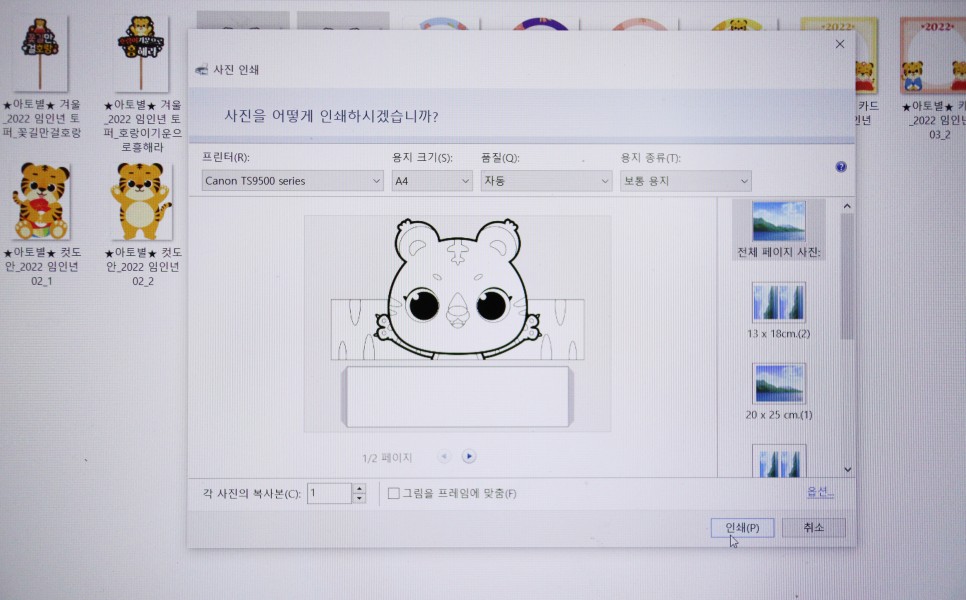Select the 03_2 card file thumbnail
This screenshot has height=600, width=966.
pyautogui.click(x=934, y=56)
